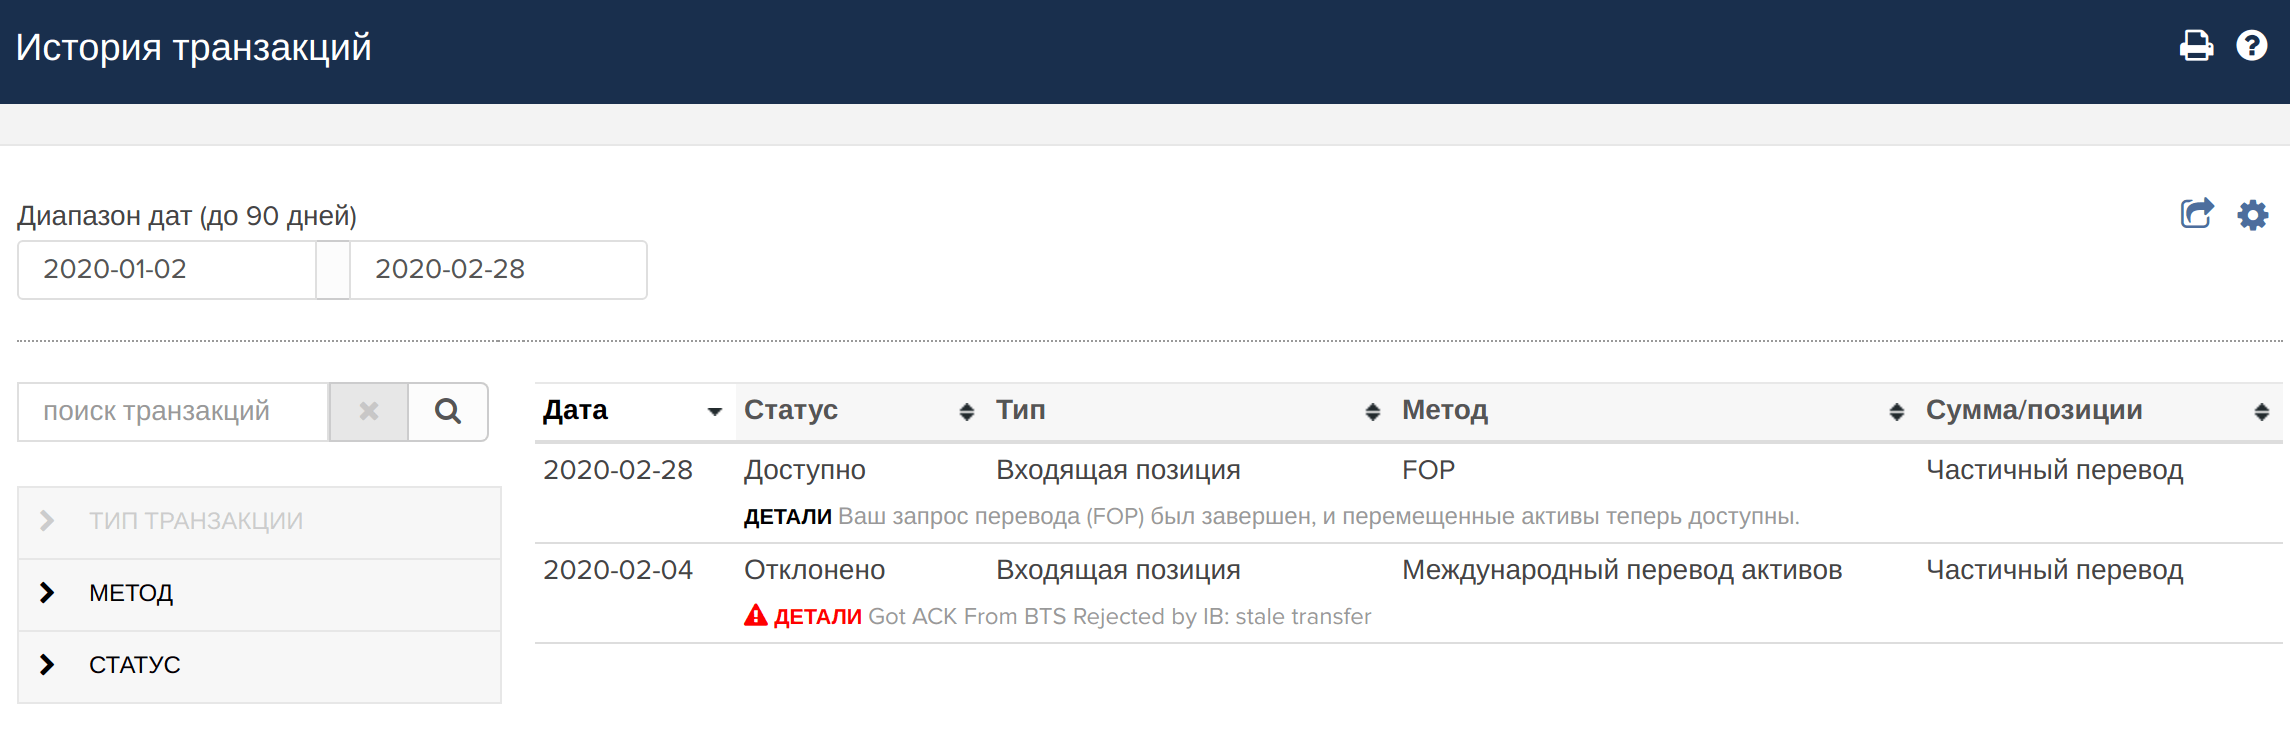Click Входящая позиция in 2020-02-28 row
Image resolution: width=2290 pixels, height=734 pixels.
pos(1118,470)
